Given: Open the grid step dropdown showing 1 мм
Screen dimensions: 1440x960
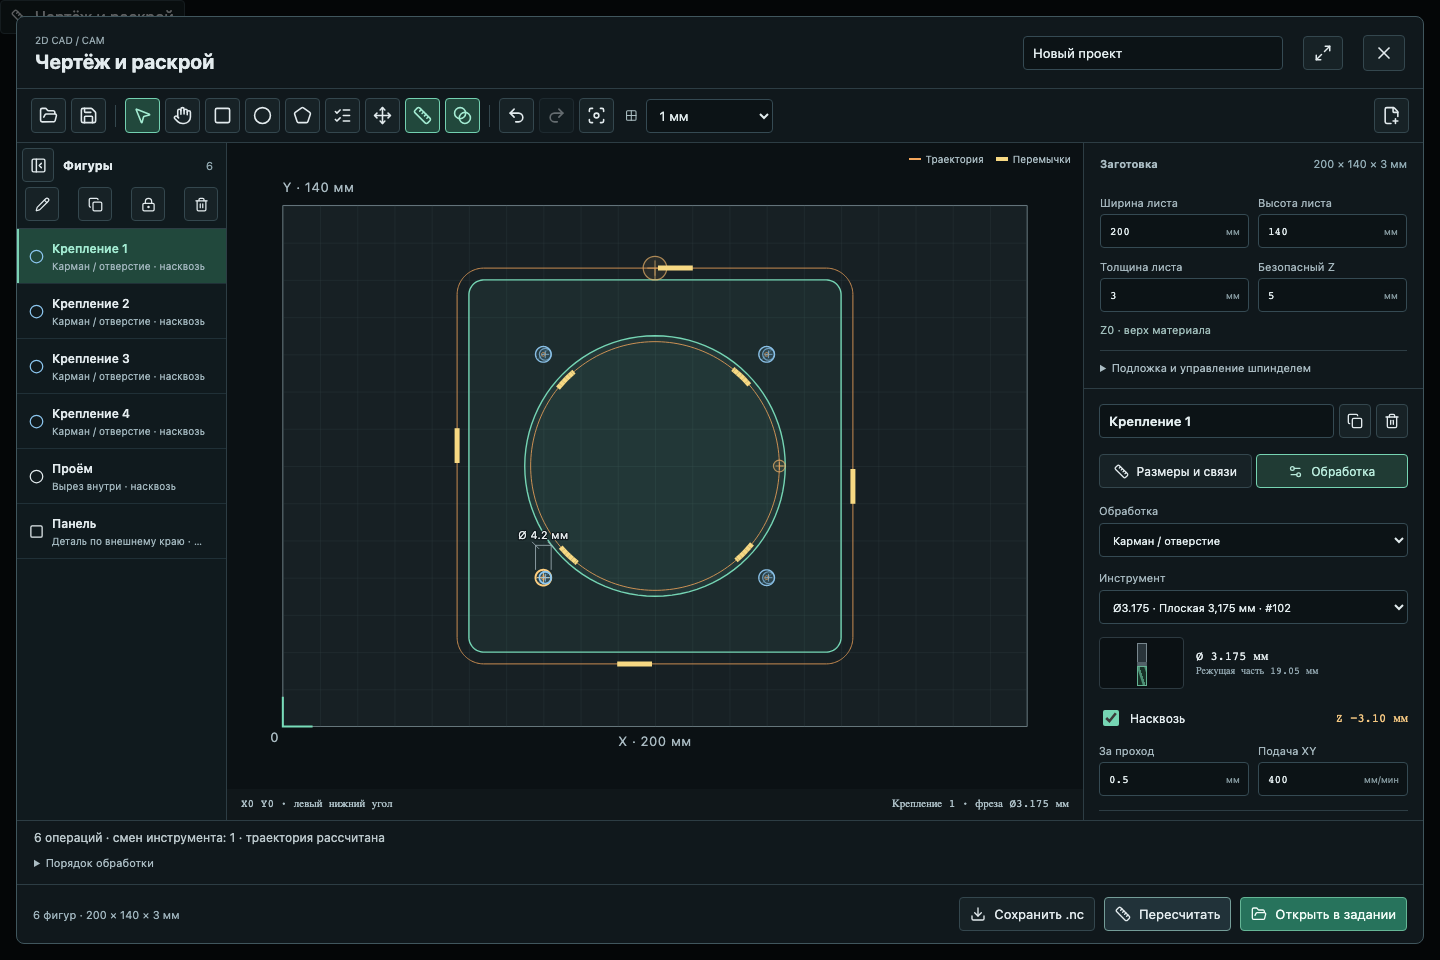Looking at the screenshot, I should (x=709, y=116).
